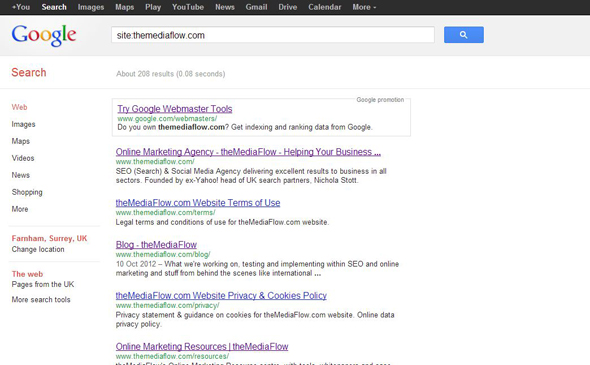This screenshot has width=590, height=365.
Task: Go to Images in the top black bar
Action: pos(91,7)
